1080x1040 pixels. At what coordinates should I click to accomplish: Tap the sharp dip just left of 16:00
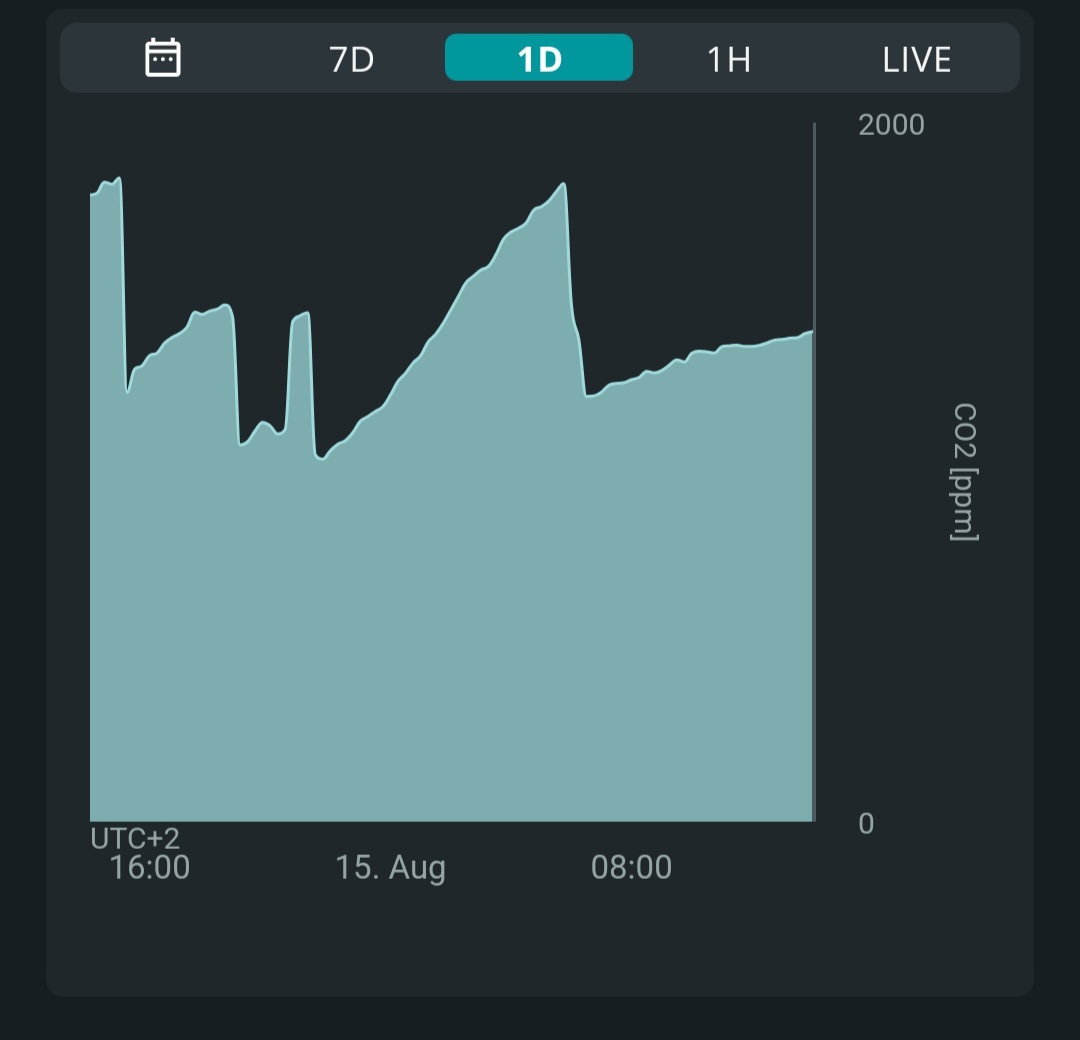[x=128, y=391]
